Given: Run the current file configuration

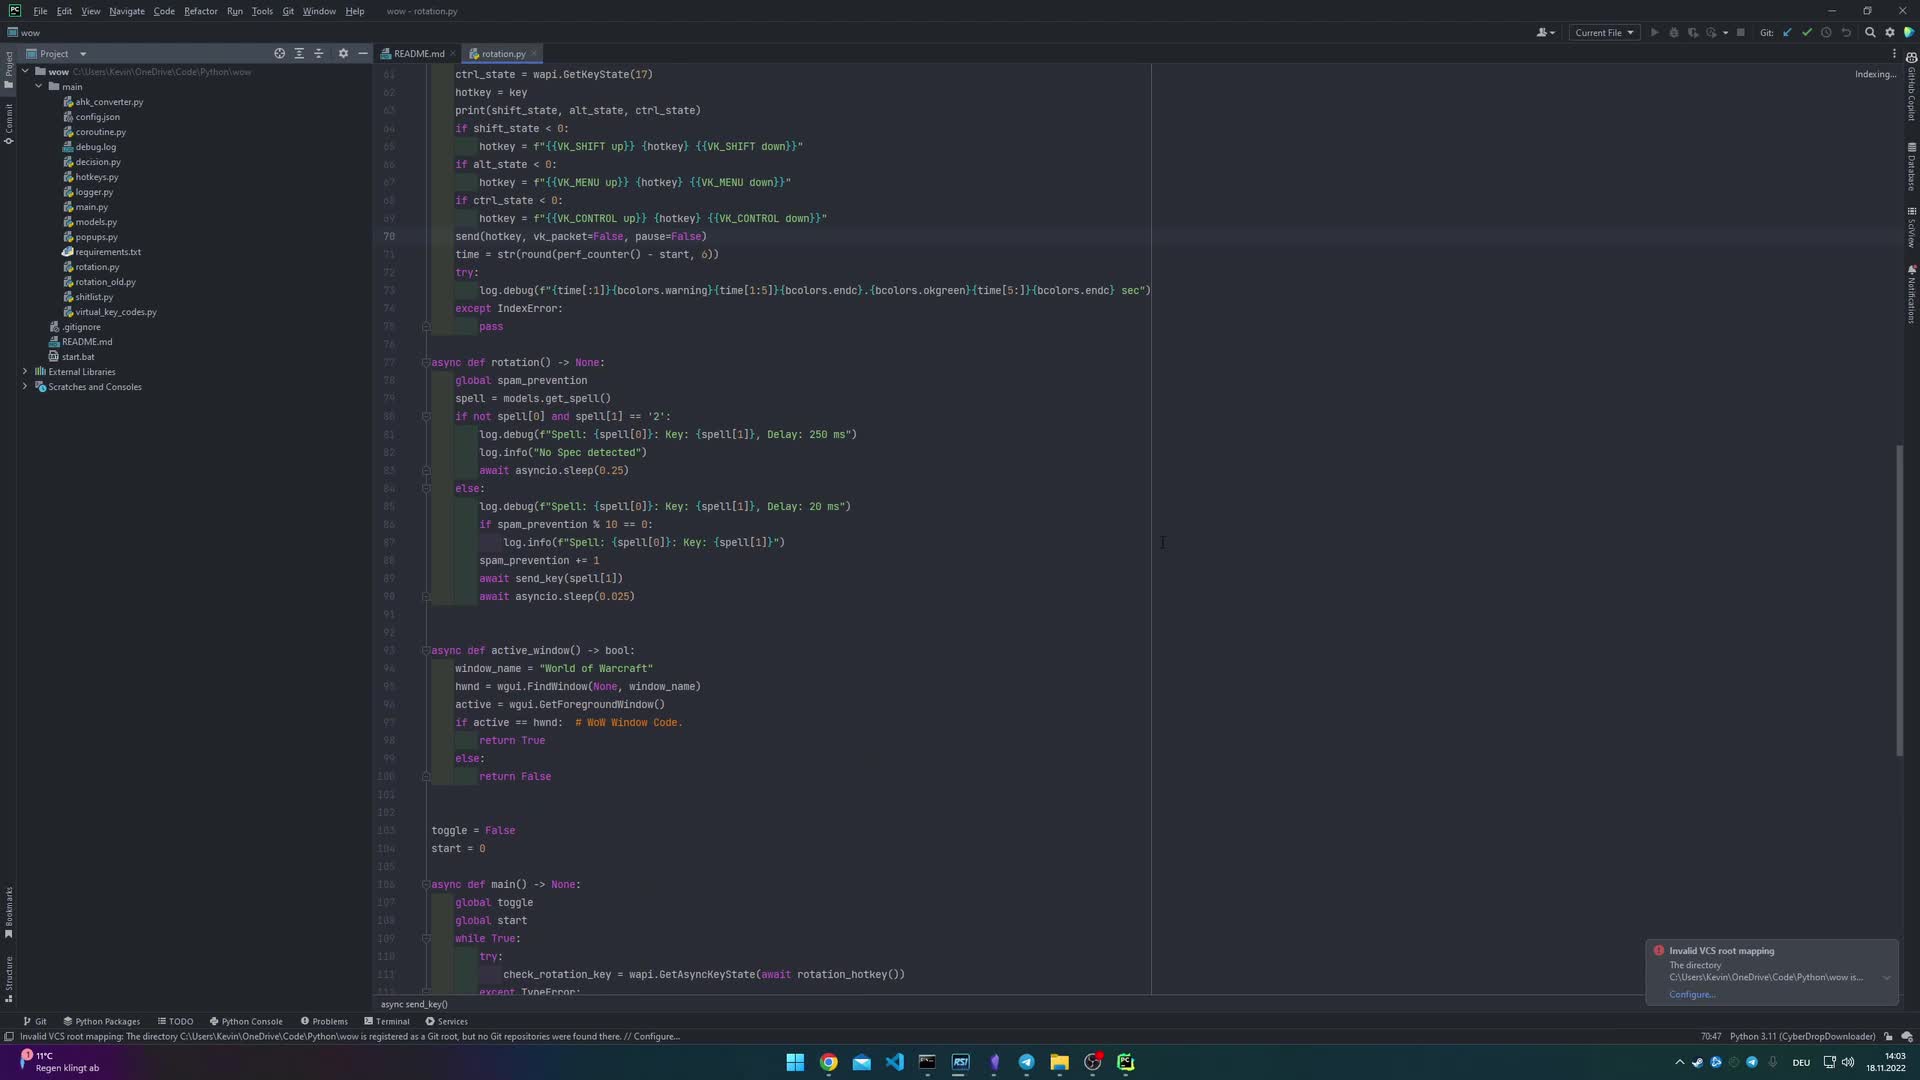Looking at the screenshot, I should [1655, 32].
